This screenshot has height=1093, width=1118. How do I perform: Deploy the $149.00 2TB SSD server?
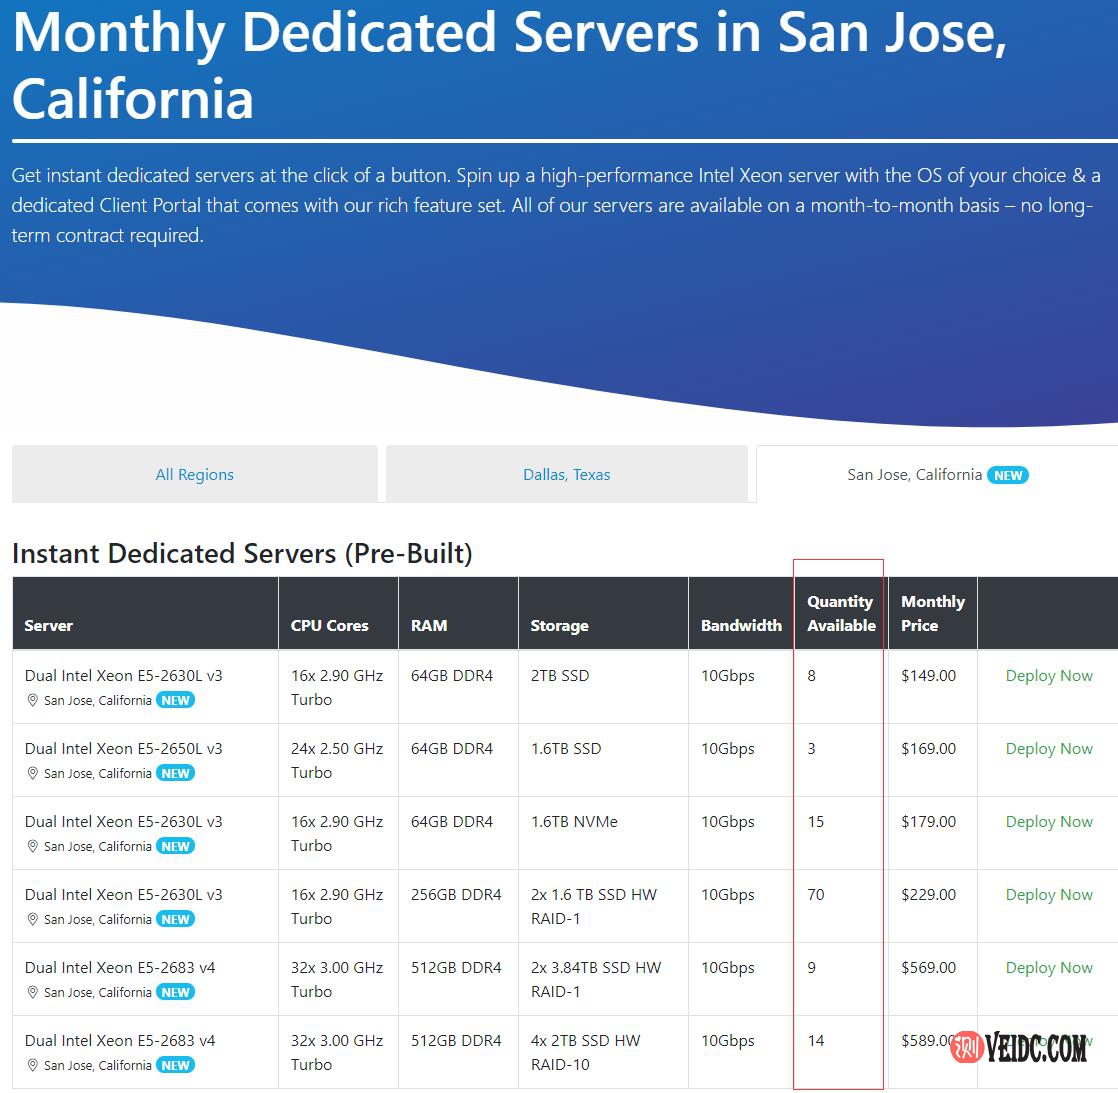pos(1048,676)
